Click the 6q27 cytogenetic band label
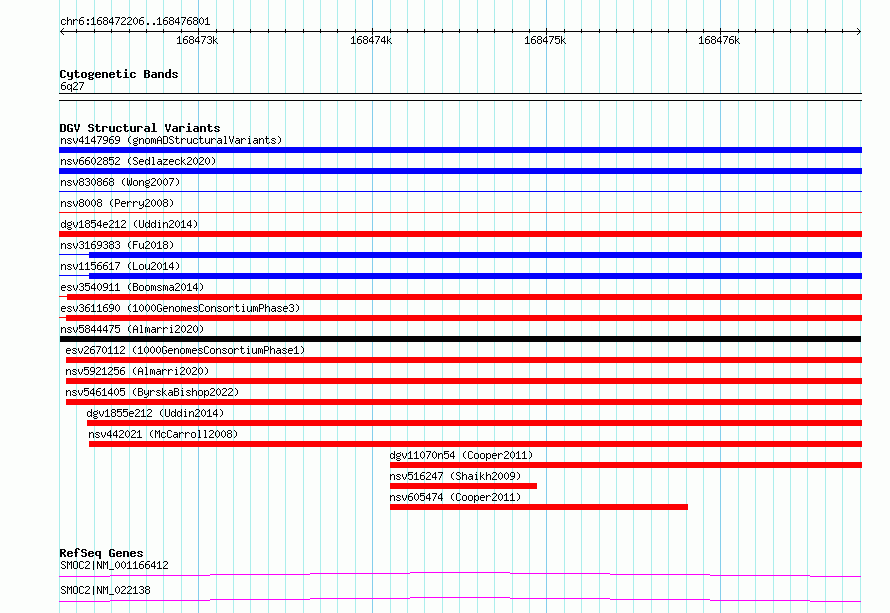The image size is (890, 613). (72, 86)
